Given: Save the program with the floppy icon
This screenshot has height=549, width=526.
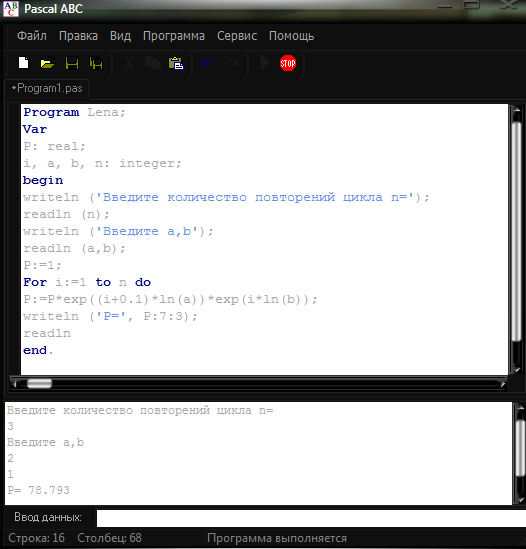Looking at the screenshot, I should tap(72, 64).
